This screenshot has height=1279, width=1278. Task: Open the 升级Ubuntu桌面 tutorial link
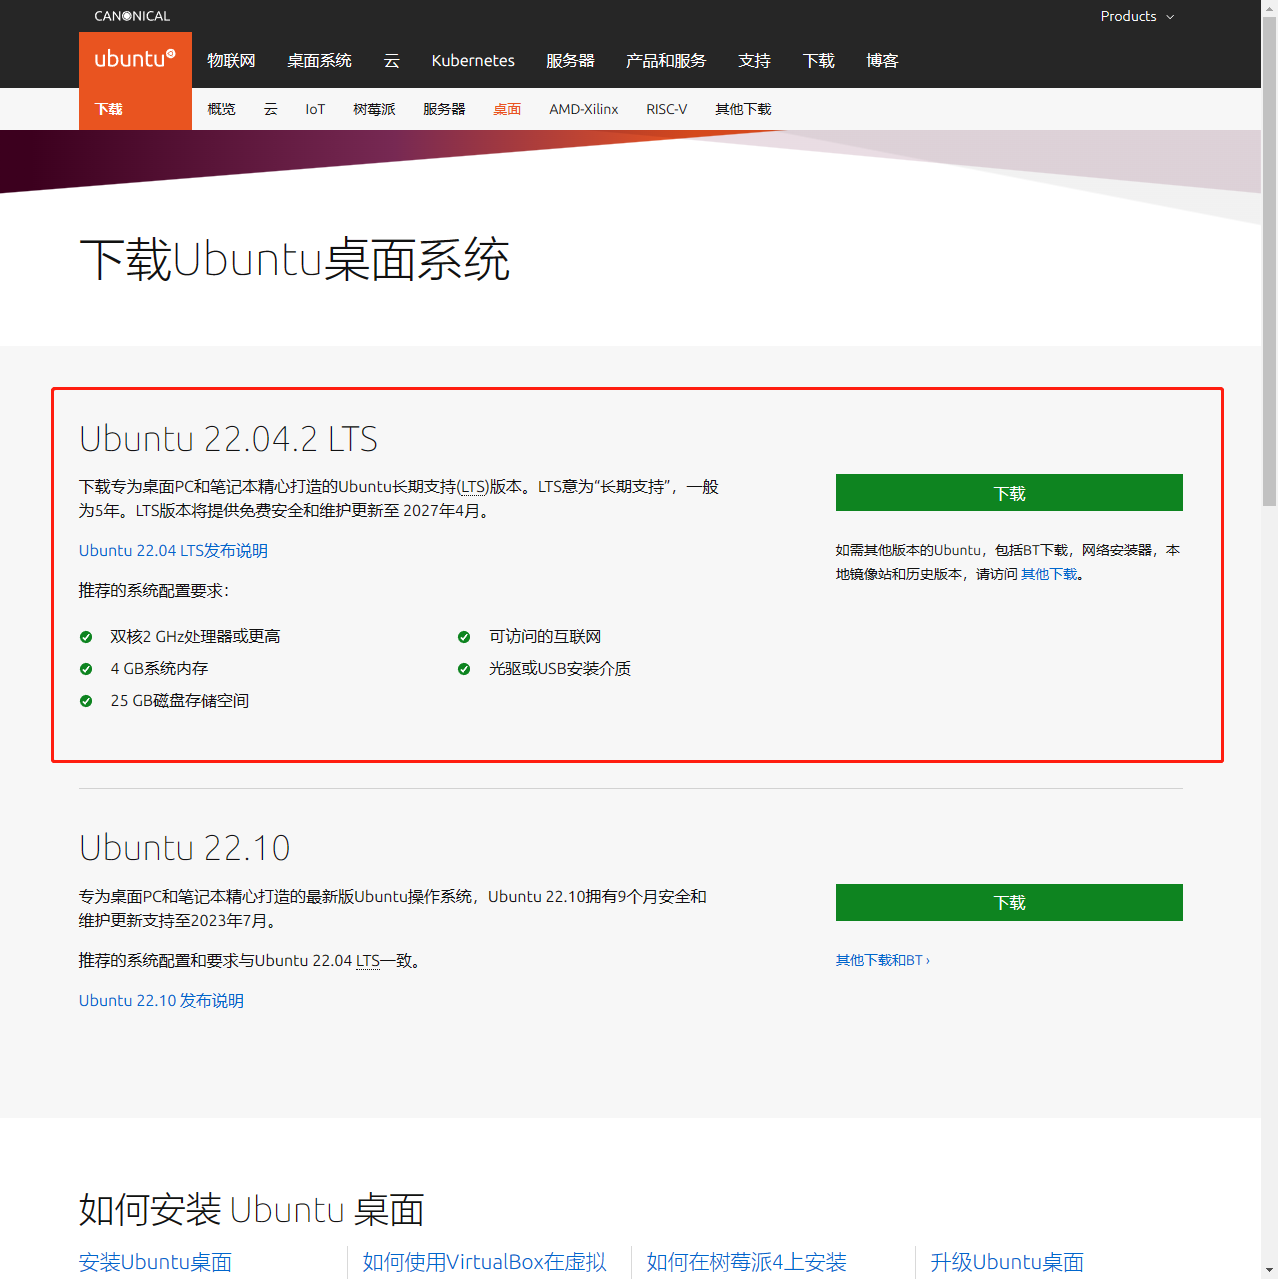[x=1007, y=1262]
